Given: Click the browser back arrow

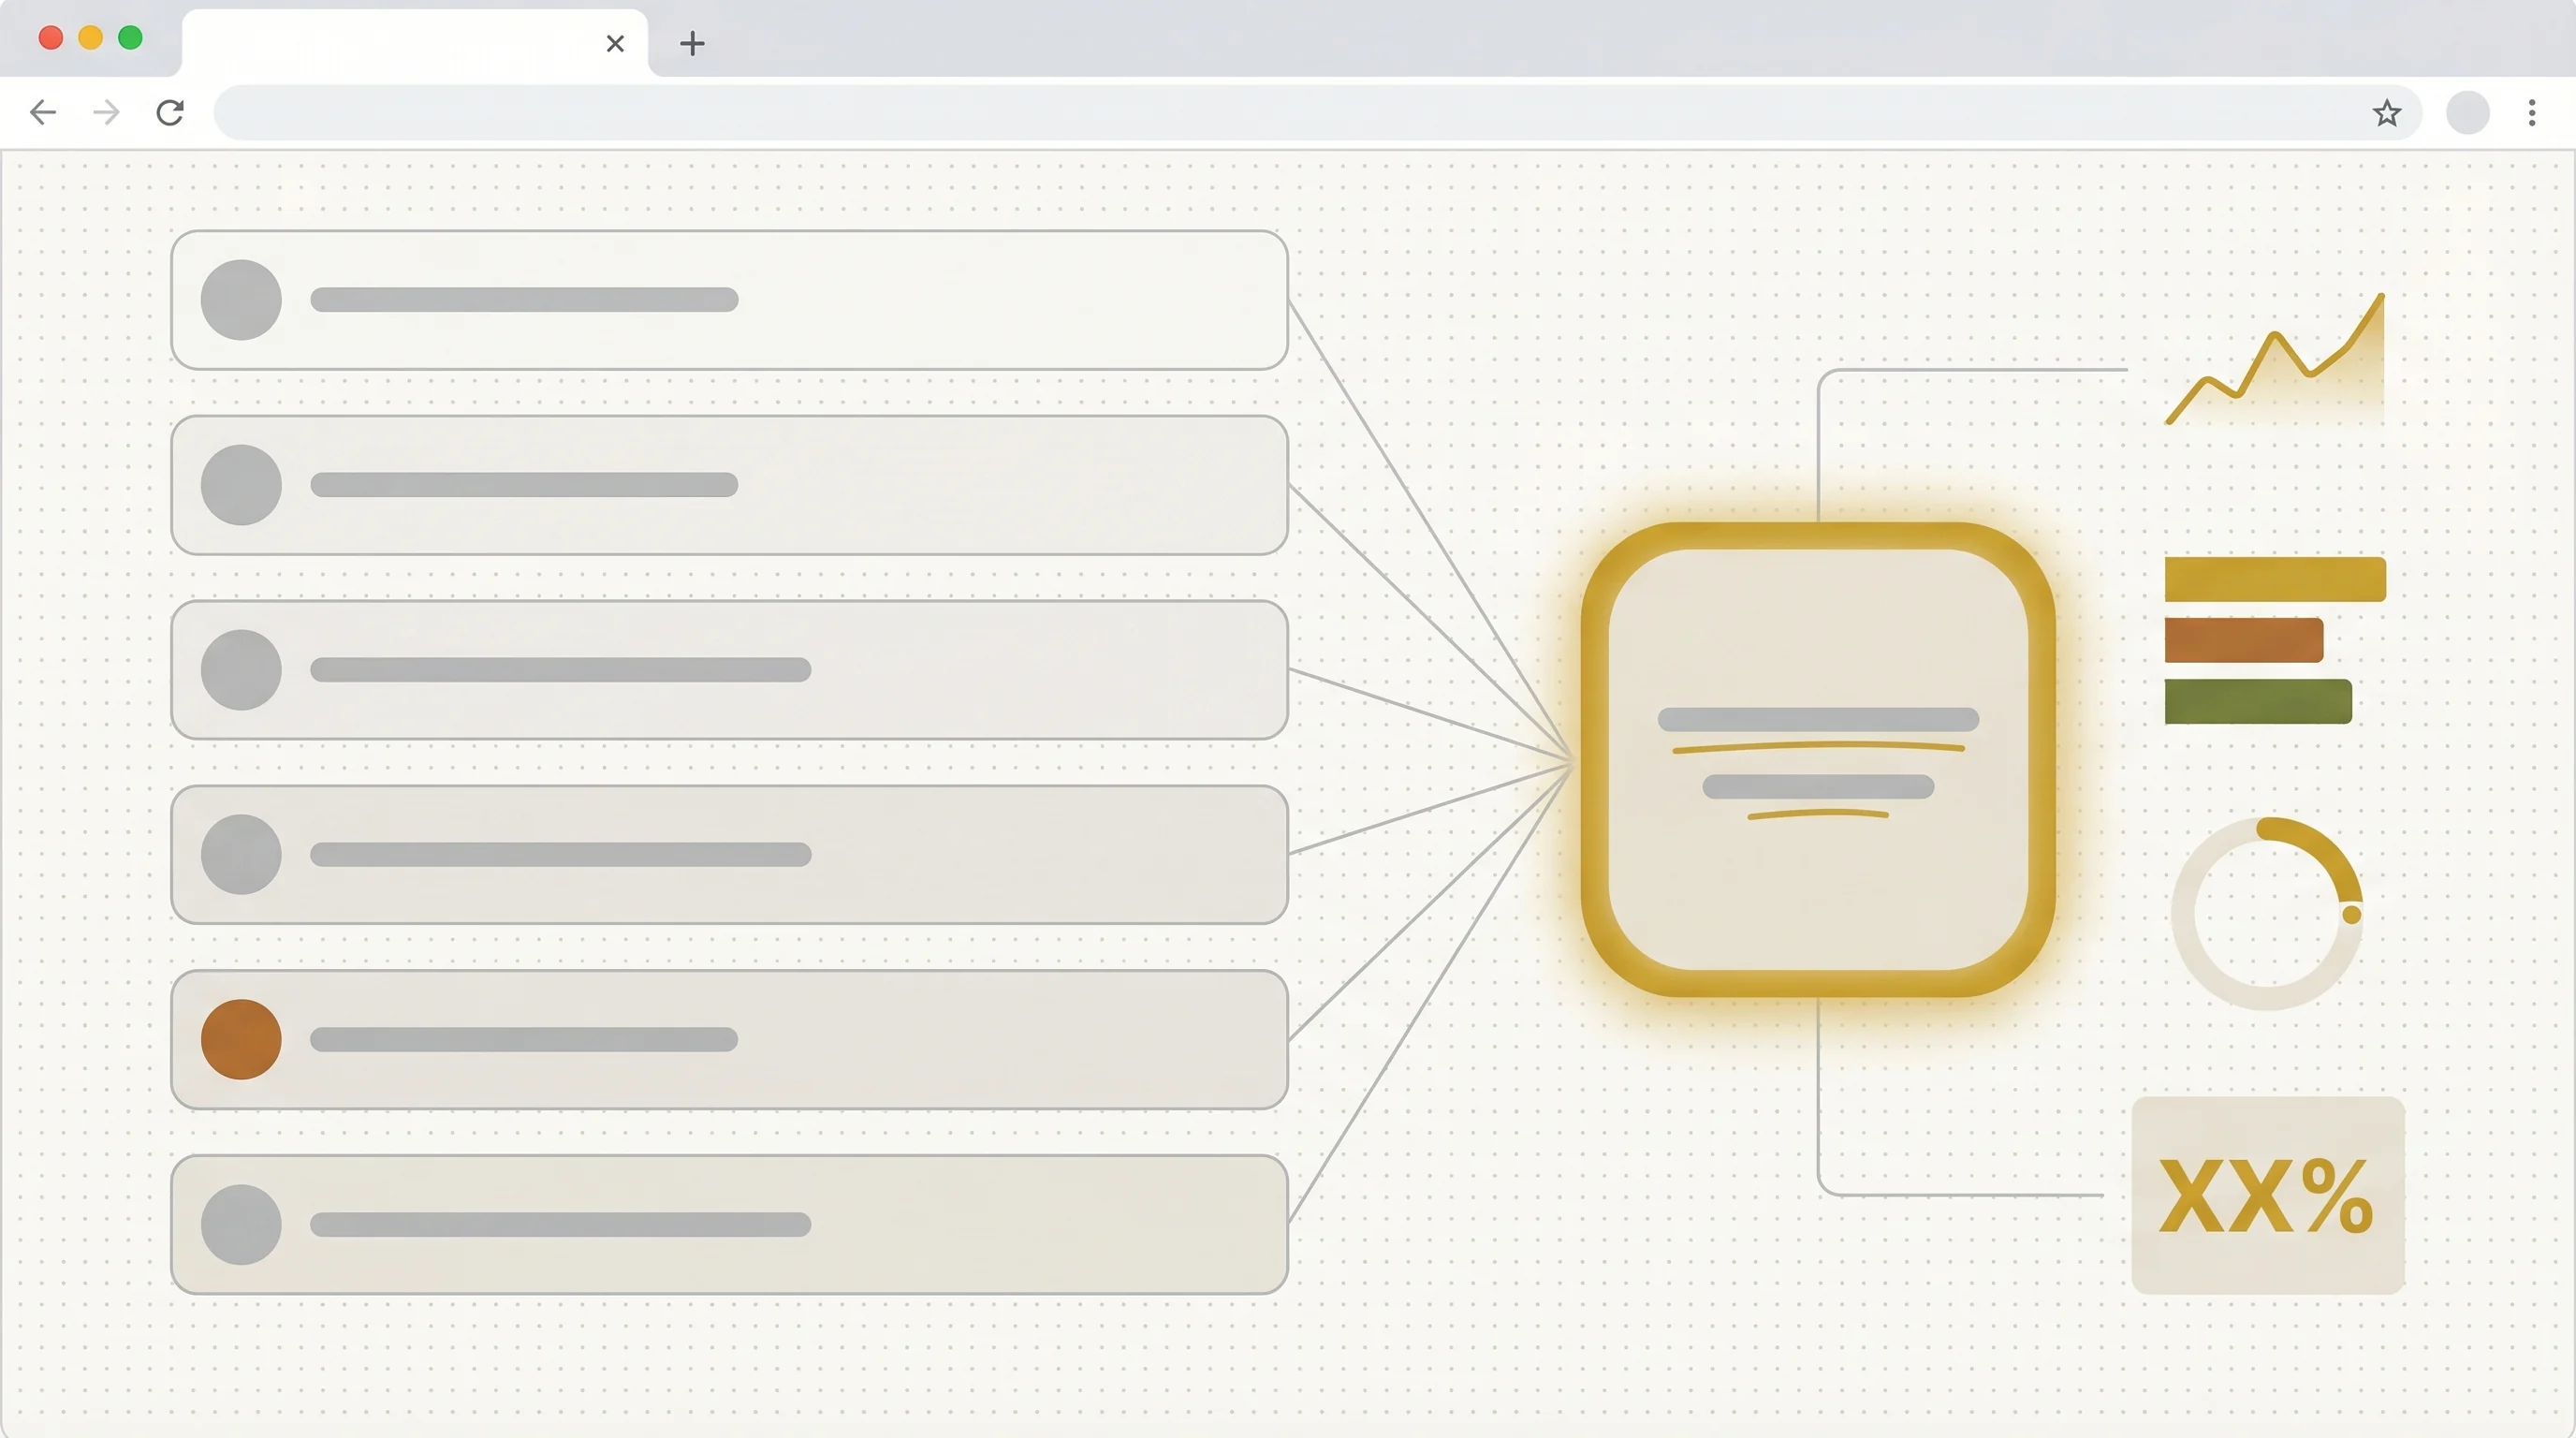Looking at the screenshot, I should tap(43, 112).
